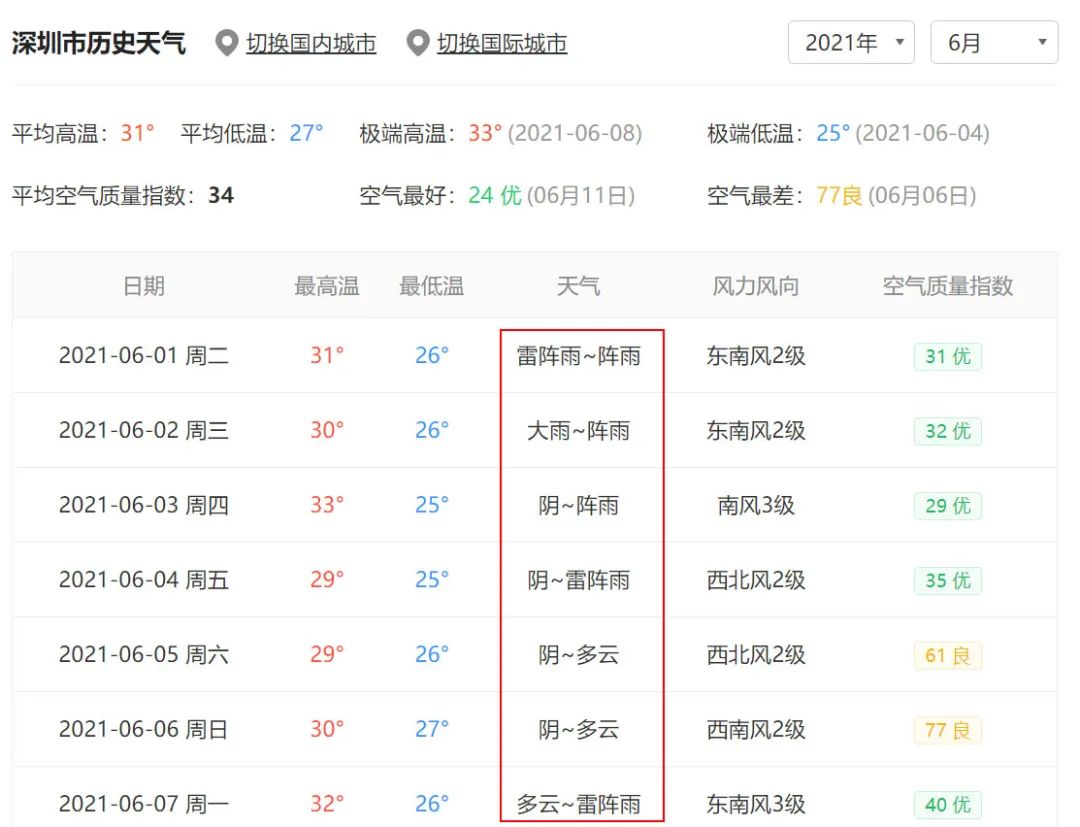Select the 31 优 air quality badge
The image size is (1080, 827).
click(x=947, y=356)
